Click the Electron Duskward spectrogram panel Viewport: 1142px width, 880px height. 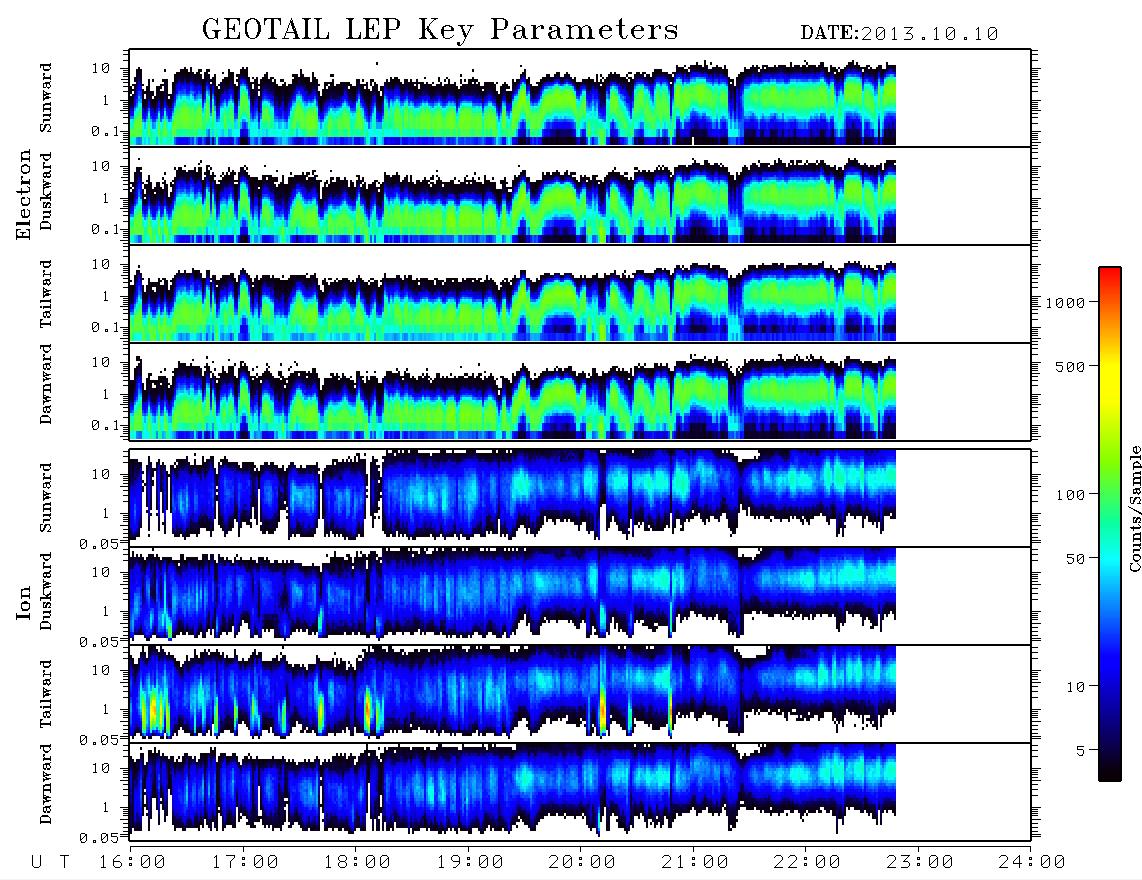580,195
